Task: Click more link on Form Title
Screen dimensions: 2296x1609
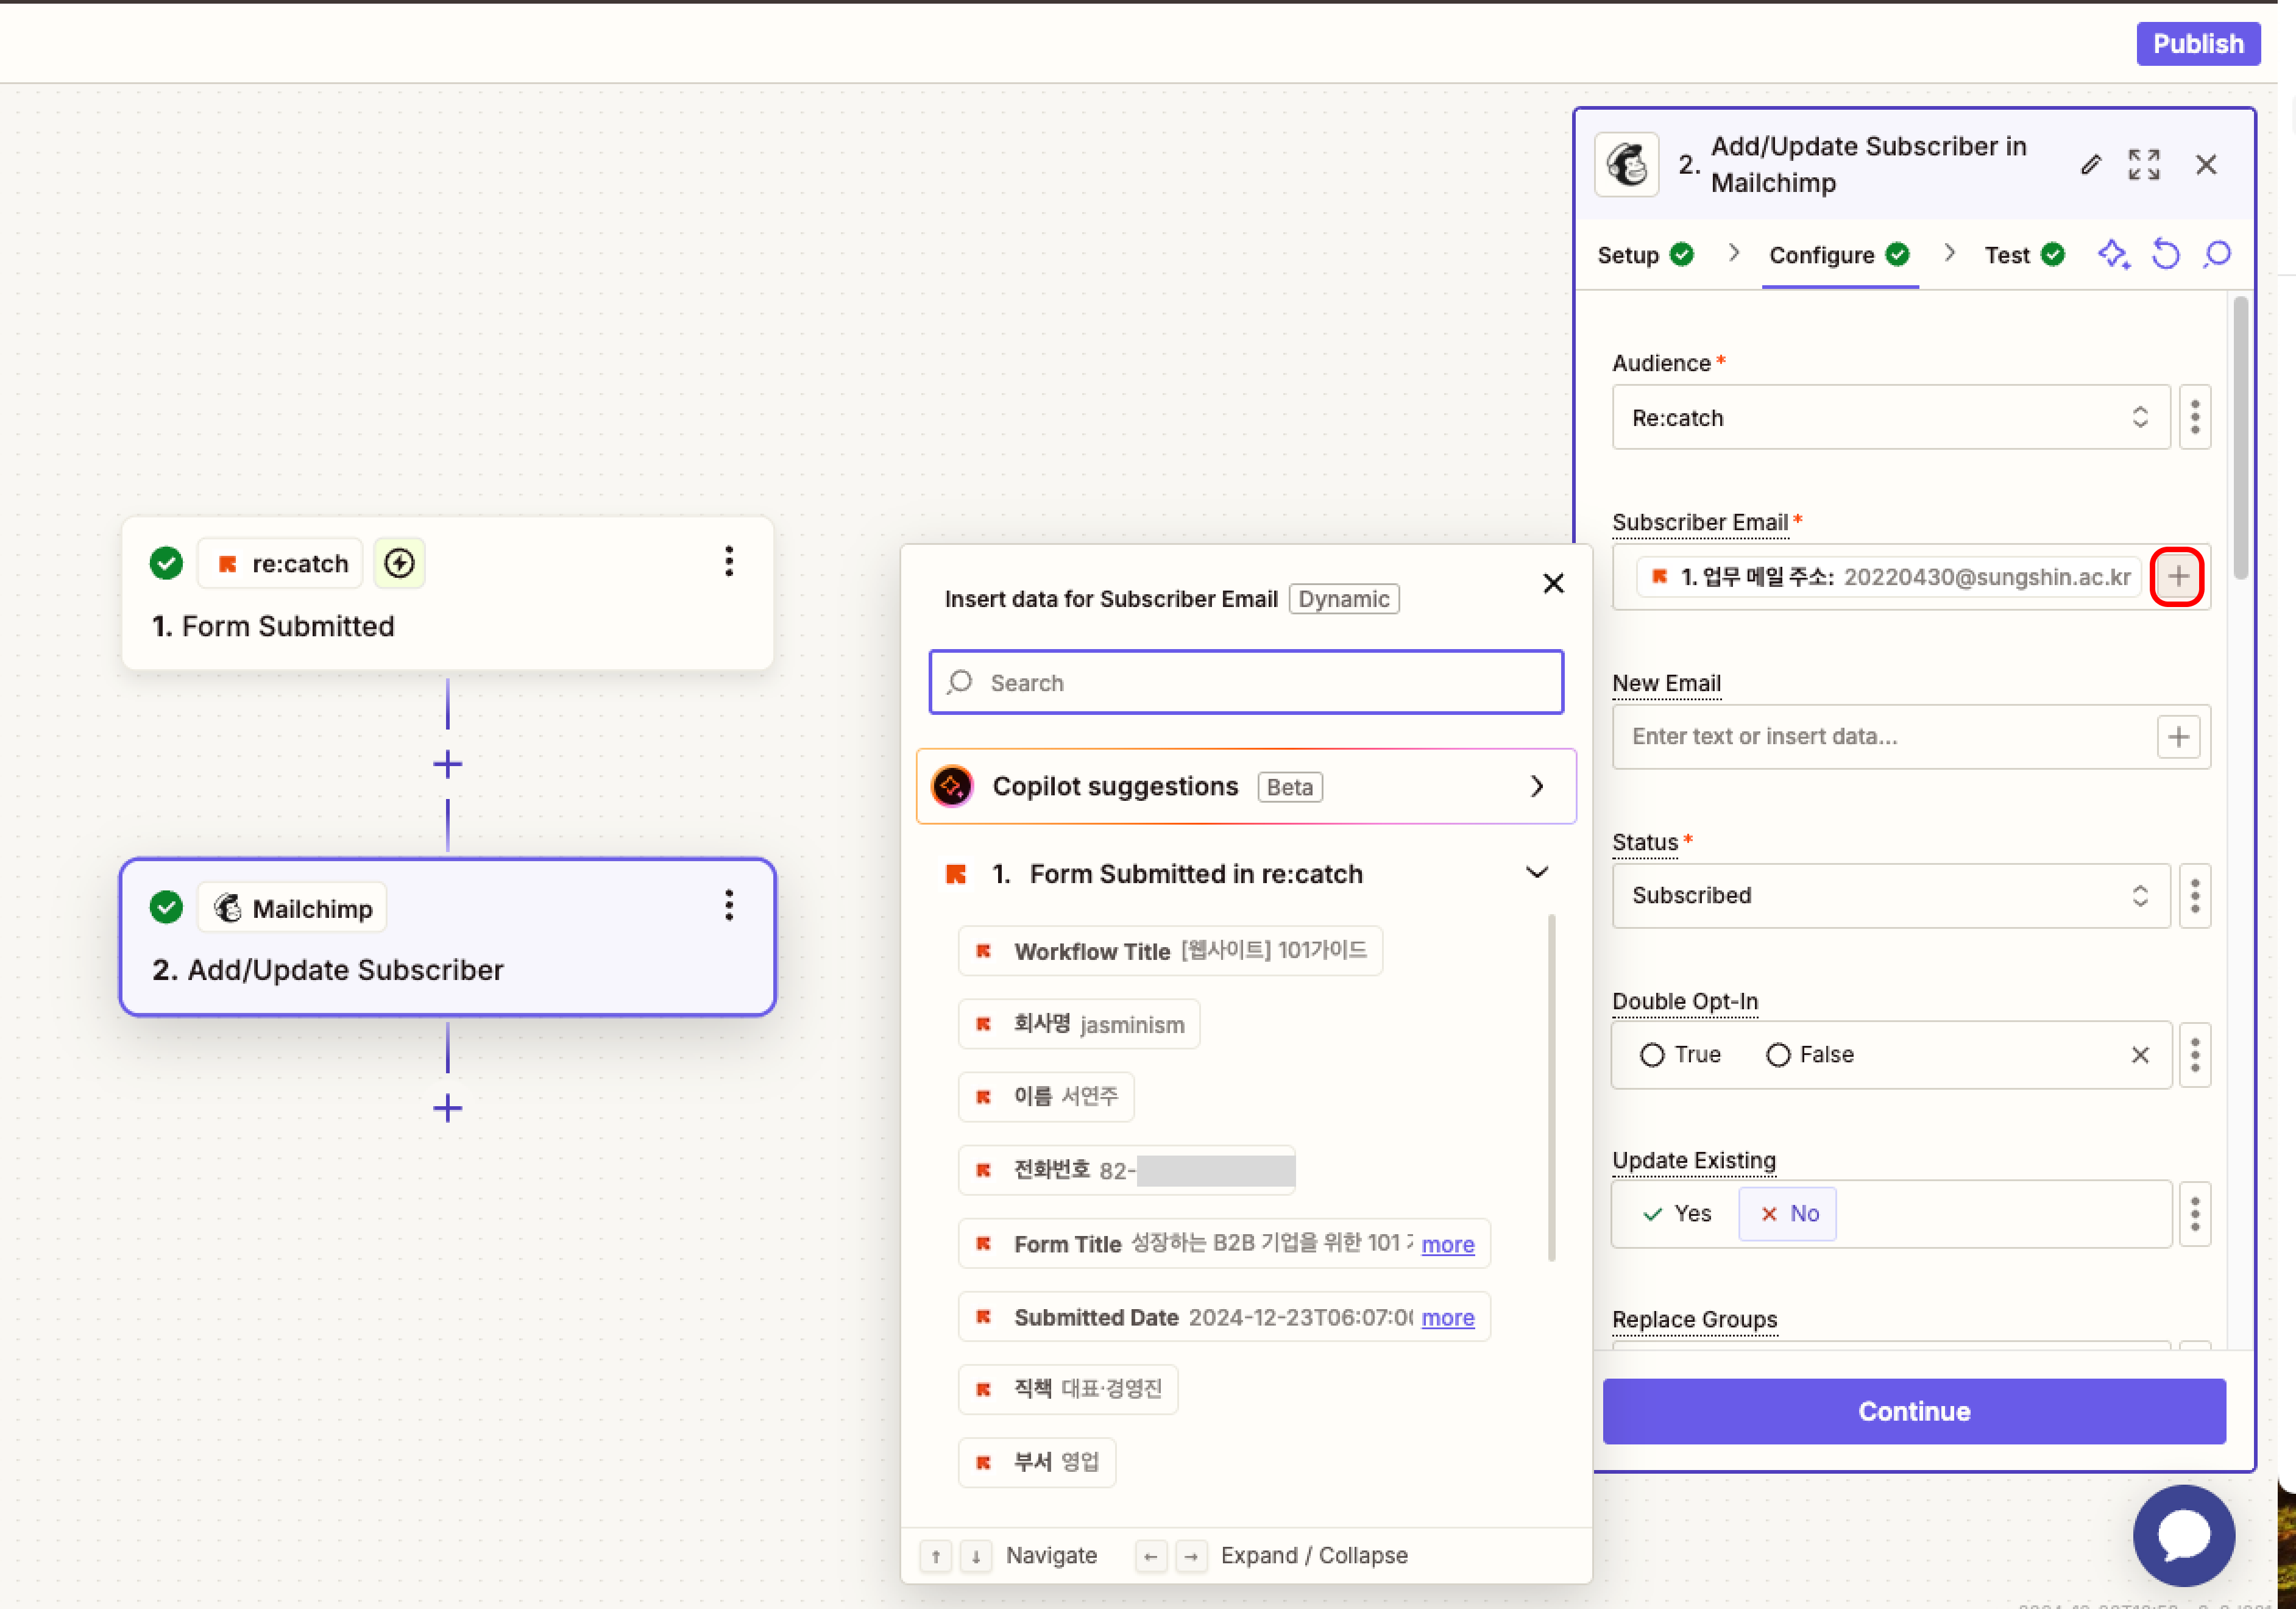Action: [1447, 1244]
